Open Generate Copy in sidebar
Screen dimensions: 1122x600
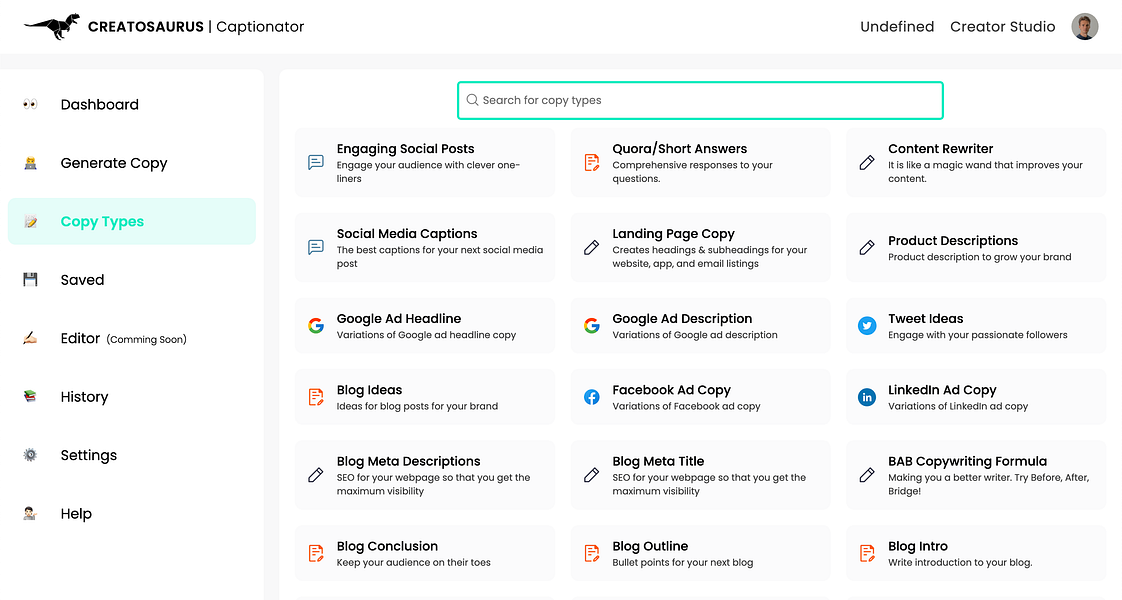click(x=132, y=163)
